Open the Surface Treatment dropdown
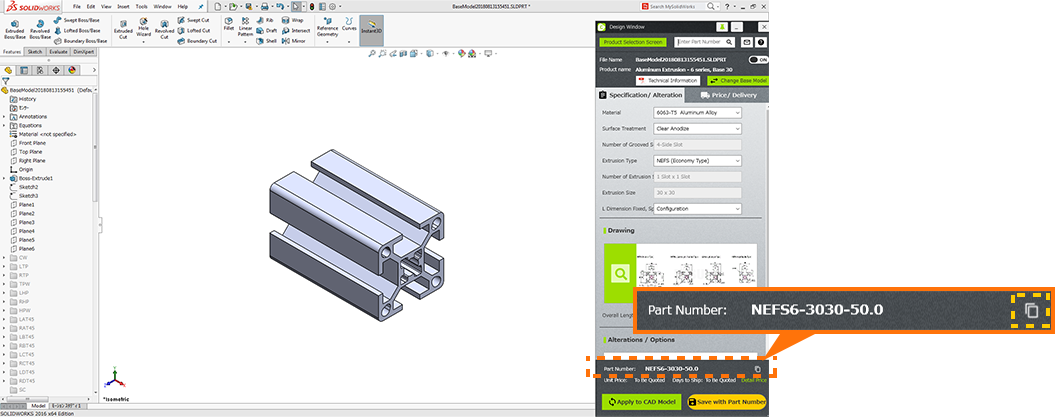This screenshot has width=1055, height=417. tap(697, 128)
